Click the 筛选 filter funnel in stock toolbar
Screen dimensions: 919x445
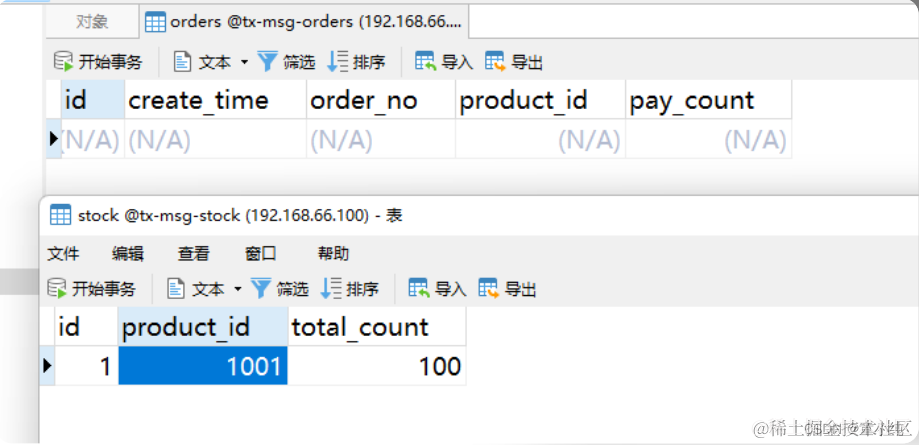(261, 288)
